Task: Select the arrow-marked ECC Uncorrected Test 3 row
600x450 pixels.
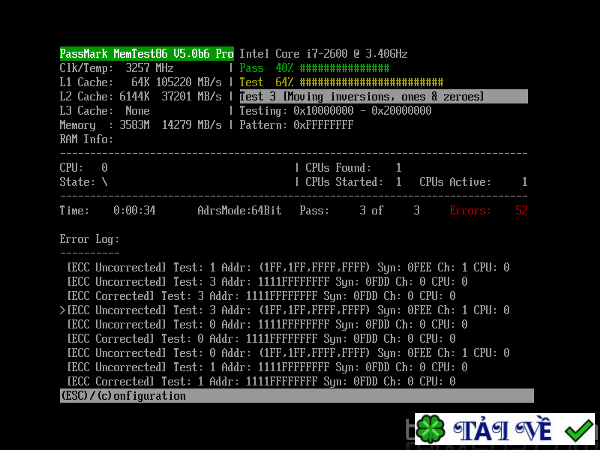Action: pyautogui.click(x=285, y=310)
